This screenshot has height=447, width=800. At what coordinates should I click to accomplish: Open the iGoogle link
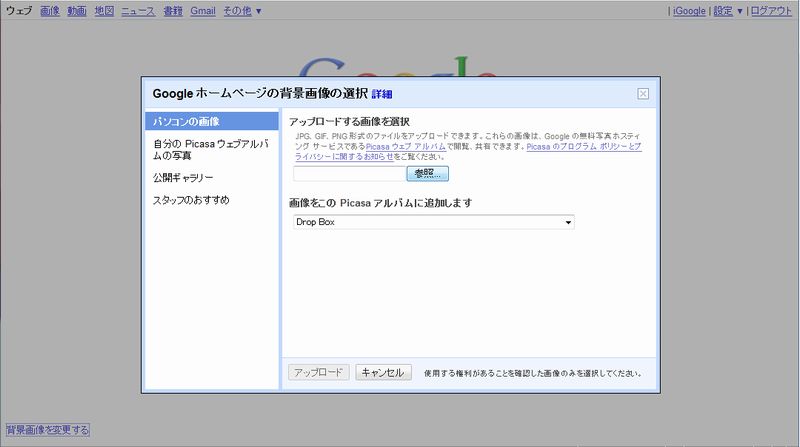(689, 11)
